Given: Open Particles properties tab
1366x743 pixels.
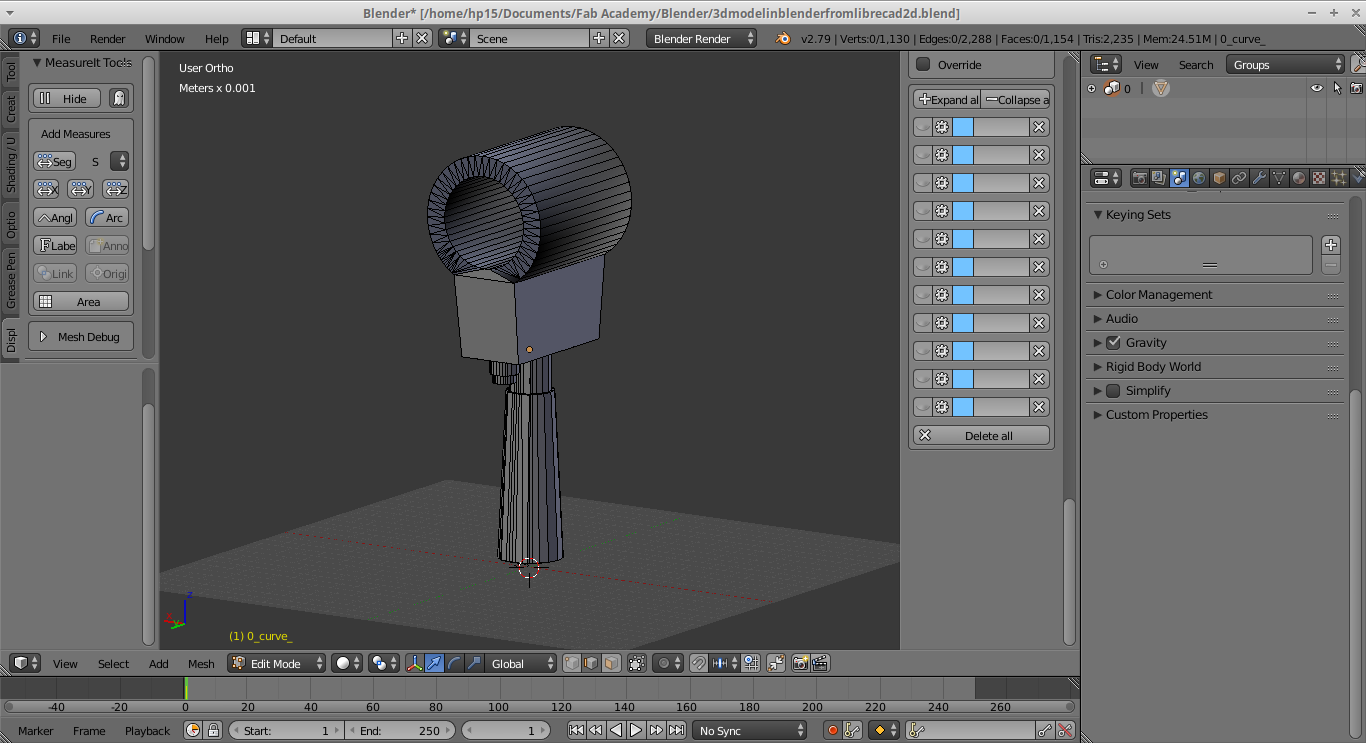Looking at the screenshot, I should coord(1339,178).
